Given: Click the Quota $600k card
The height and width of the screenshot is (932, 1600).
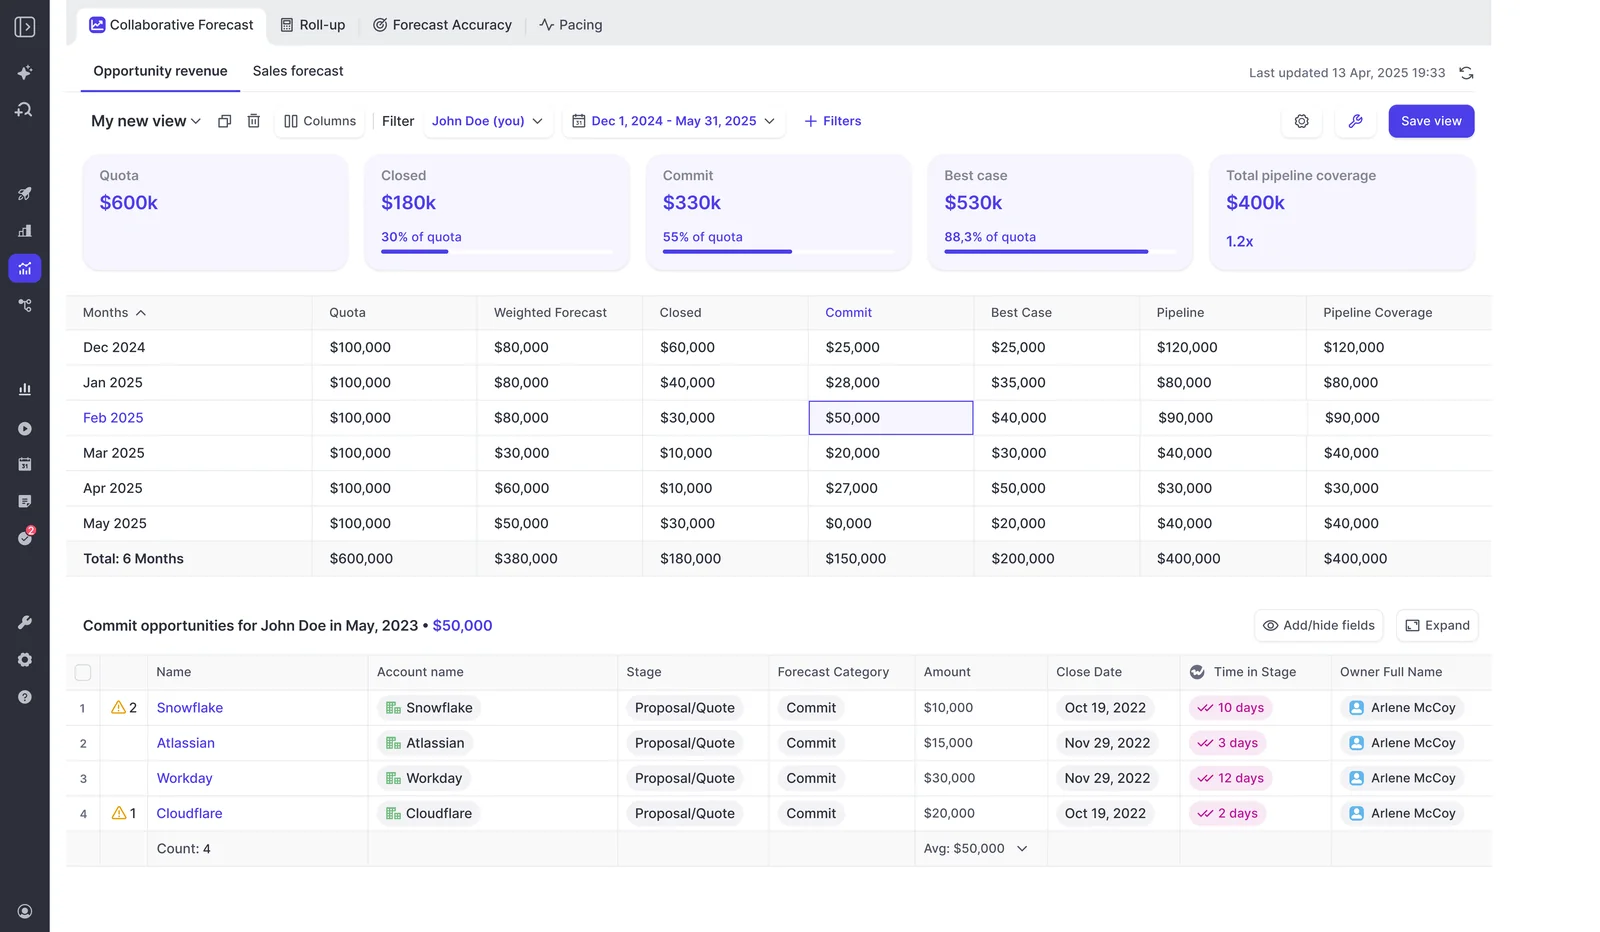Looking at the screenshot, I should [215, 212].
